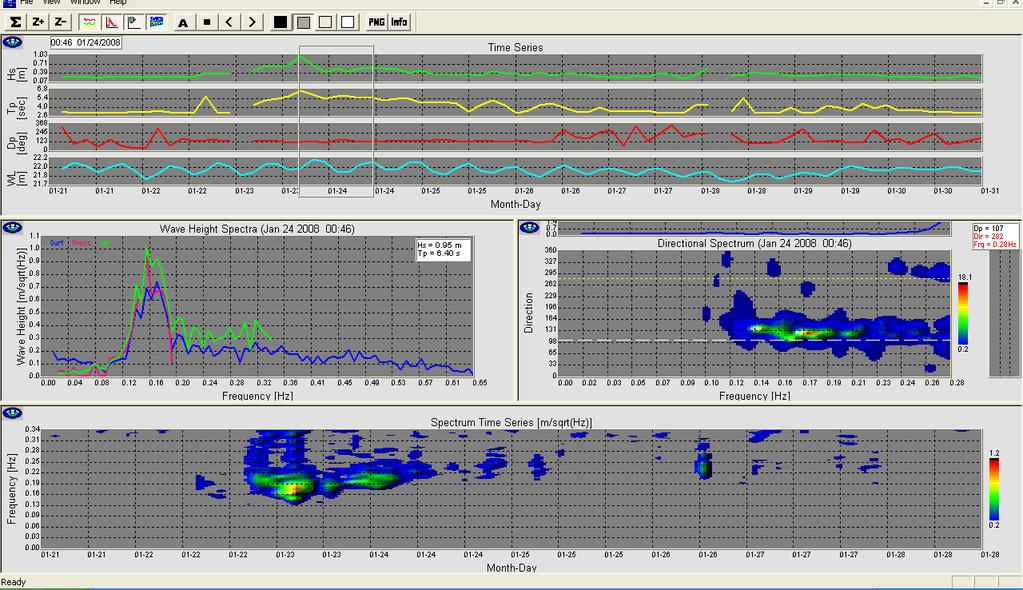Click the Dp = 107 readout

[x=988, y=229]
